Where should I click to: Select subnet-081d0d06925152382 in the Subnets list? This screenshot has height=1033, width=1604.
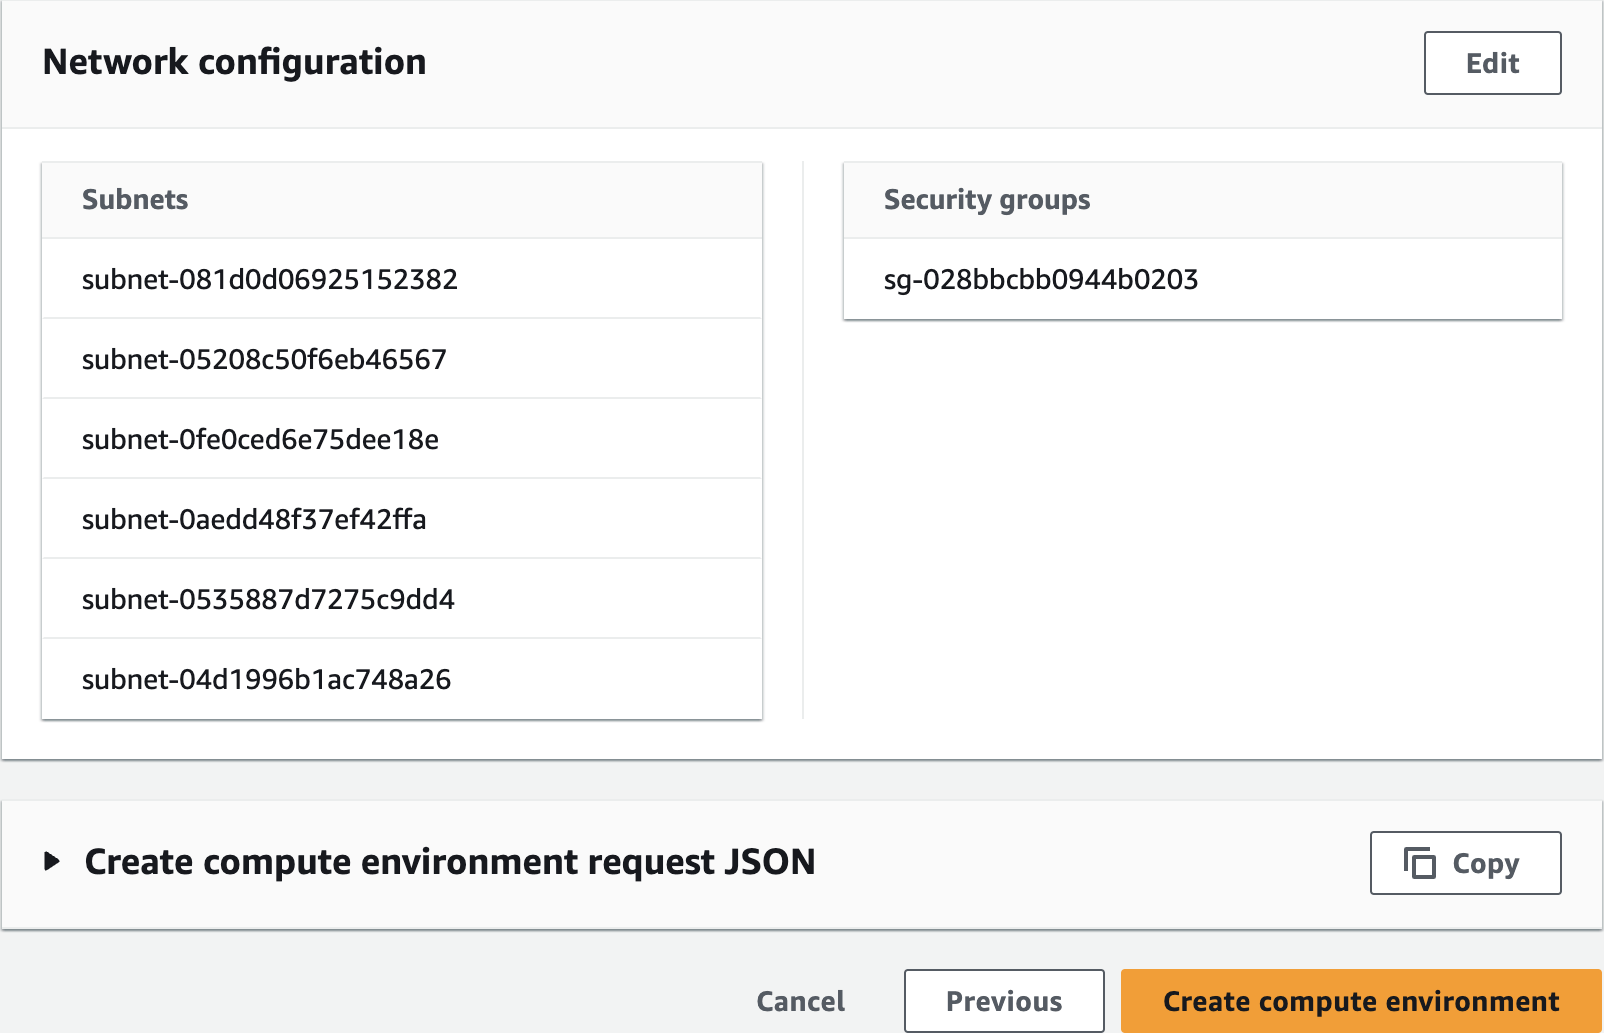pos(270,279)
